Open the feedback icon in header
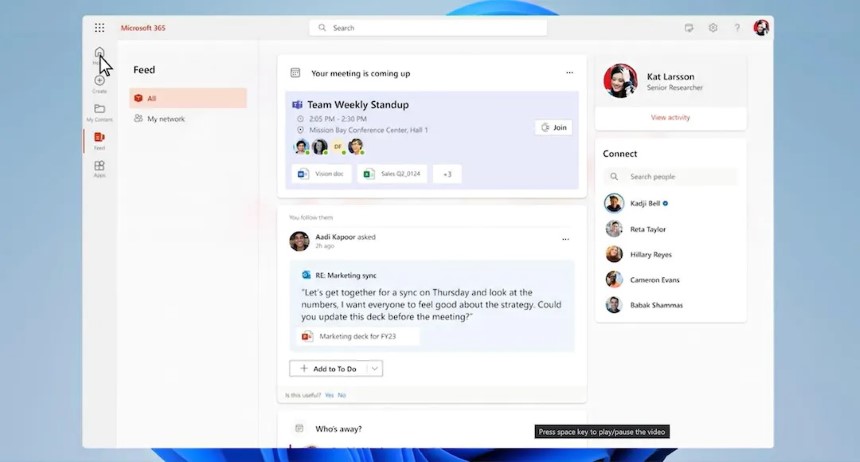This screenshot has height=462, width=860. (x=689, y=27)
